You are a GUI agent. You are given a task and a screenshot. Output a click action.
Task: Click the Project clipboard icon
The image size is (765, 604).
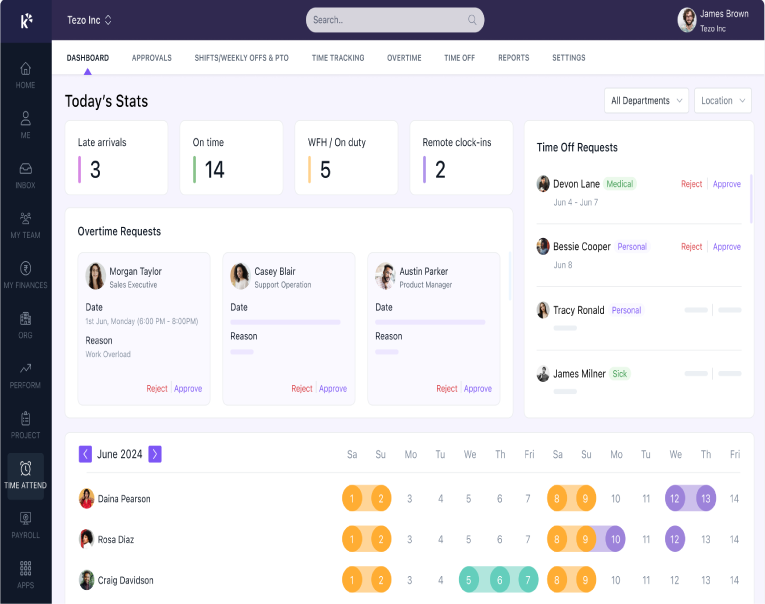tap(25, 424)
